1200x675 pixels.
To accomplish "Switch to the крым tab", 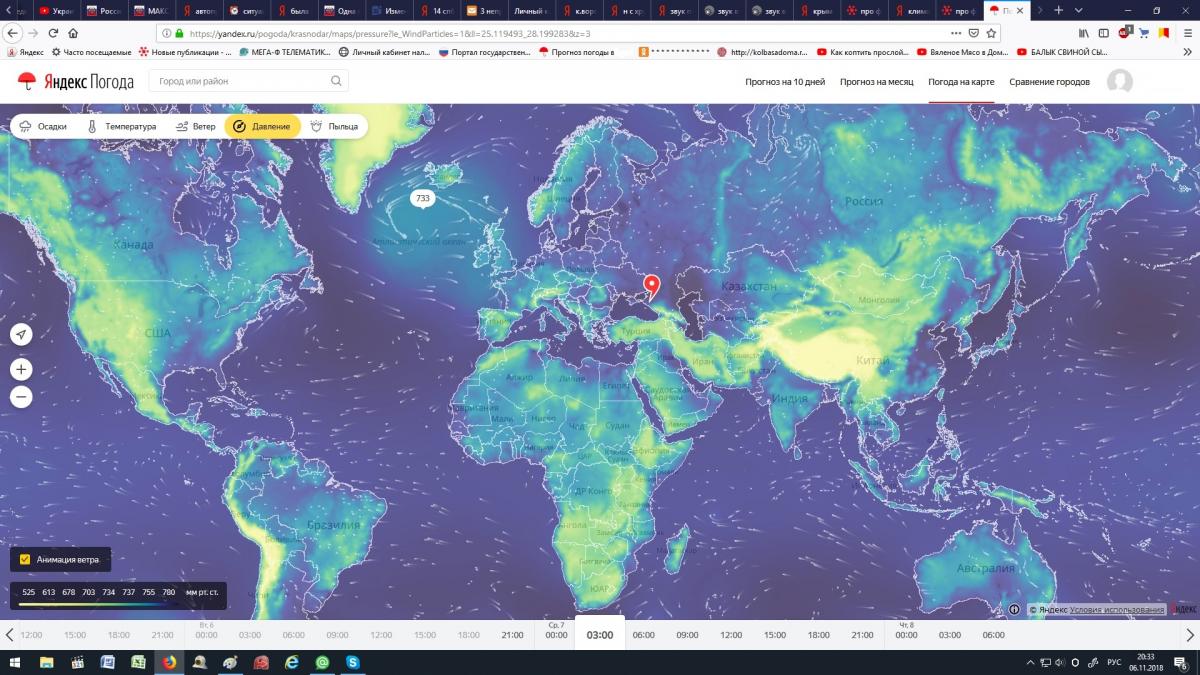I will coord(817,10).
